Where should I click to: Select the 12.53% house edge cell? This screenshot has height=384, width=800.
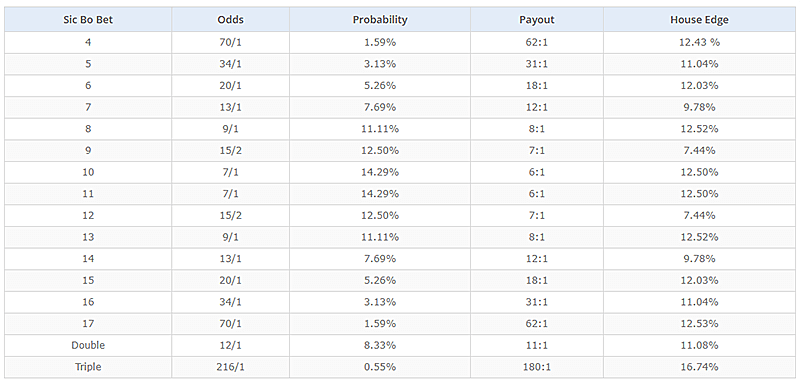tap(699, 323)
